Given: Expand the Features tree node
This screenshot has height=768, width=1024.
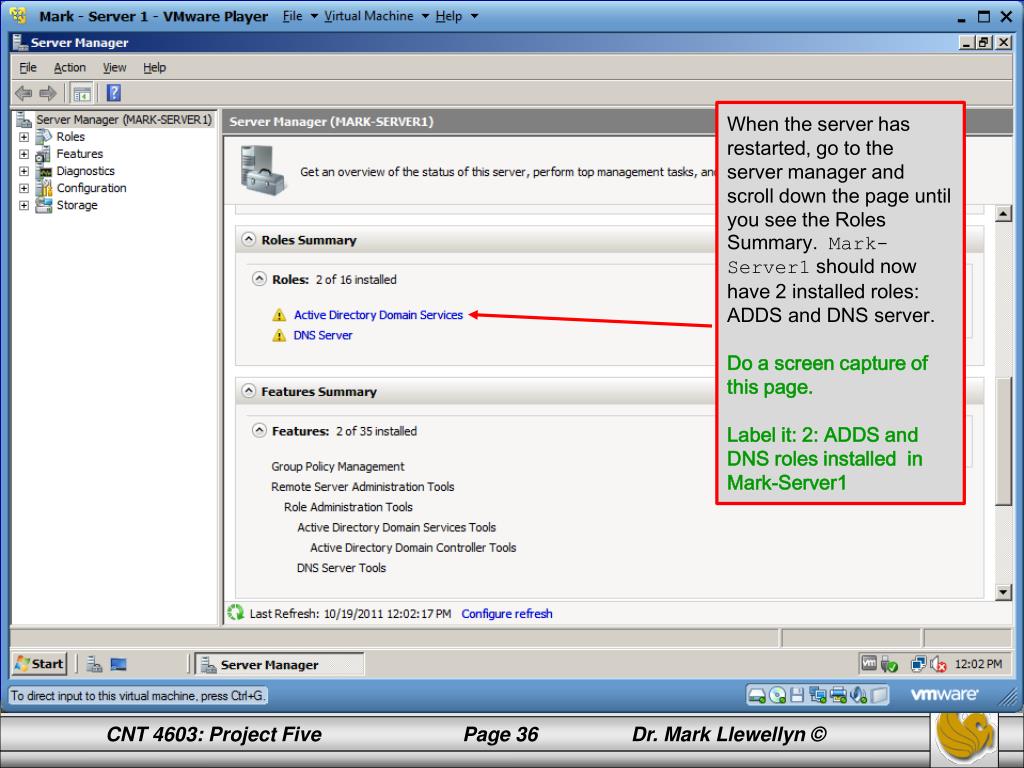Looking at the screenshot, I should 24,154.
